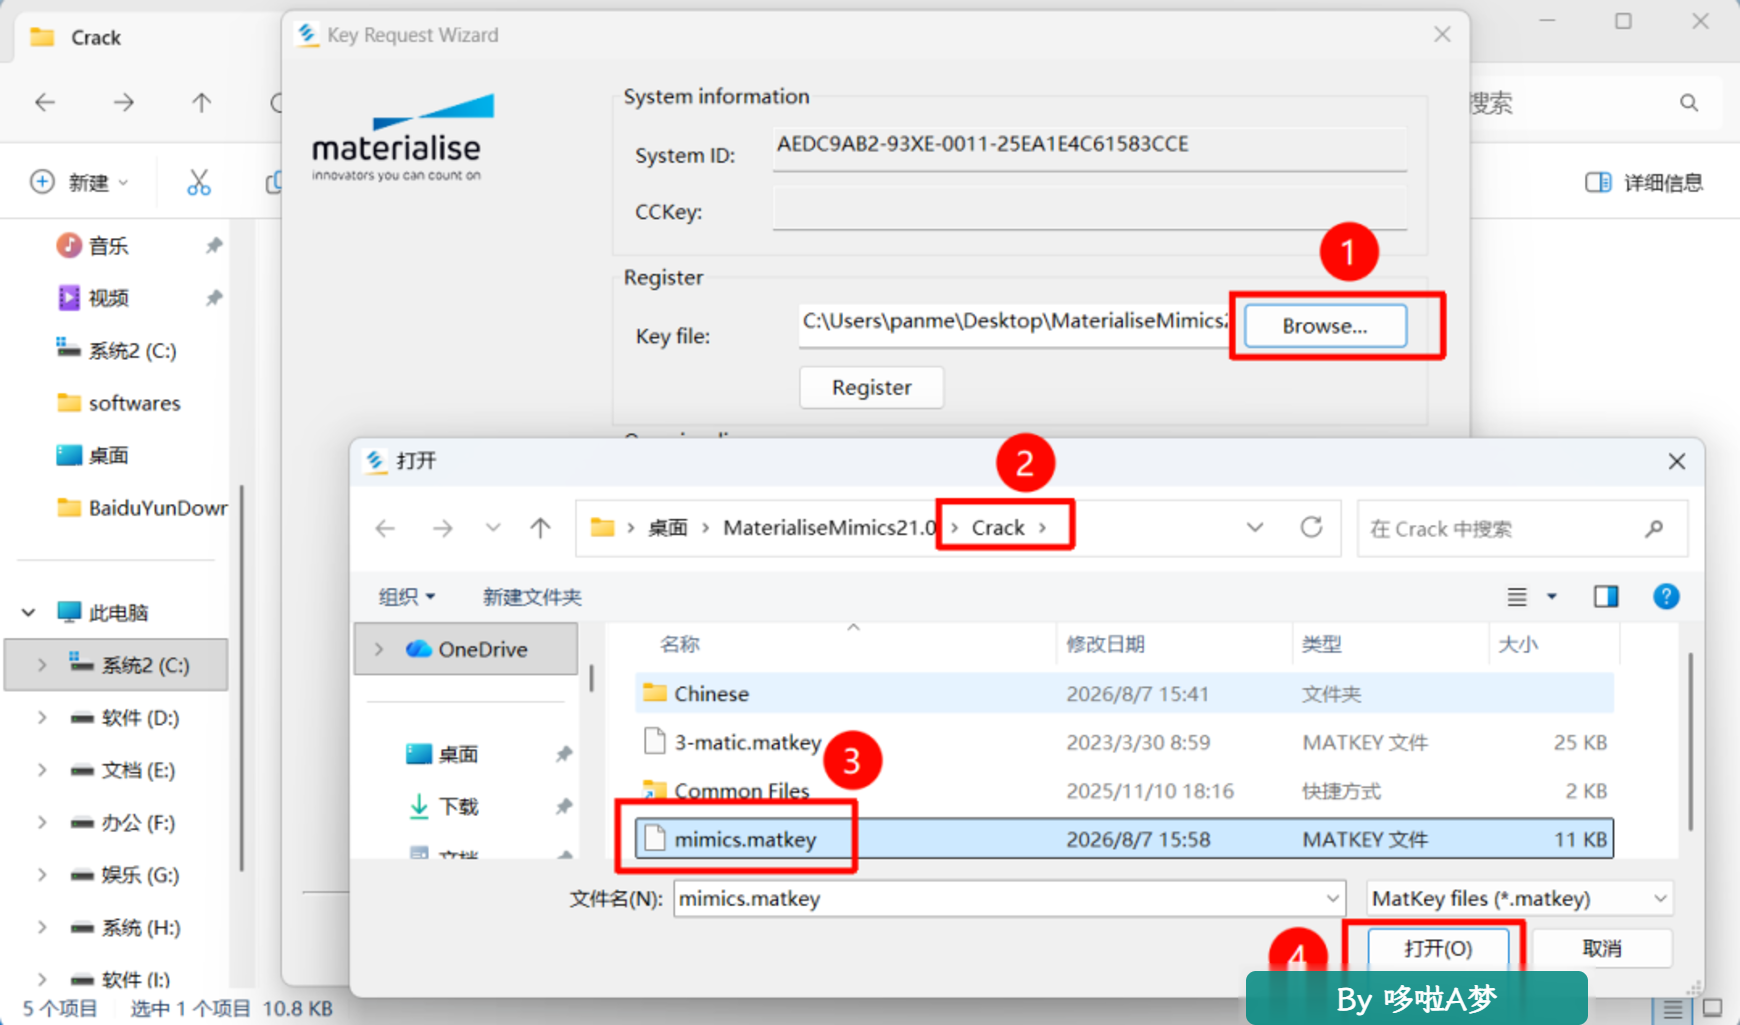Click the up arrow in Open dialog

coord(540,528)
